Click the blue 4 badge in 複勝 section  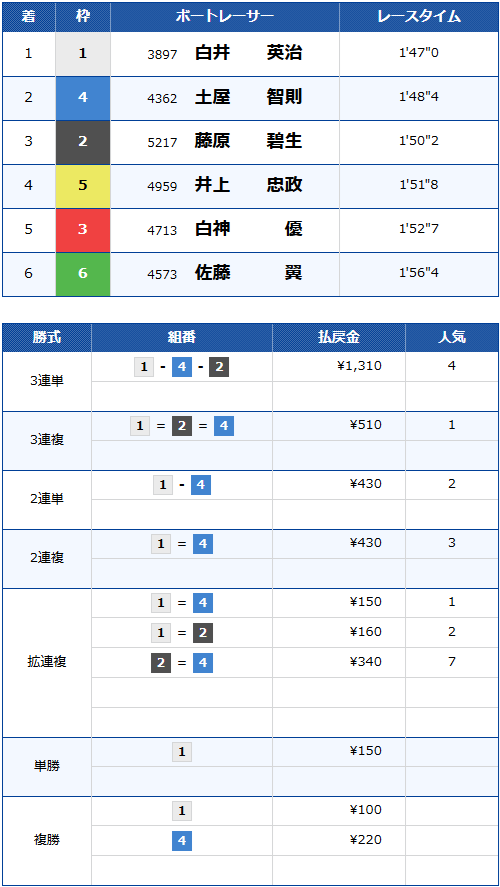(182, 841)
